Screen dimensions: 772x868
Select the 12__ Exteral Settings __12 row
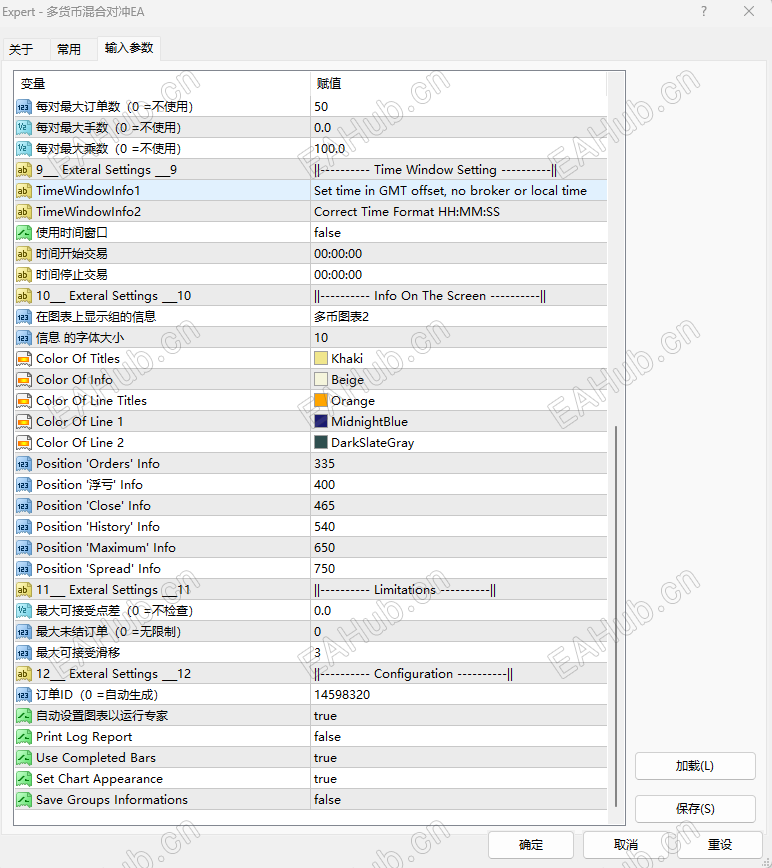(x=311, y=674)
